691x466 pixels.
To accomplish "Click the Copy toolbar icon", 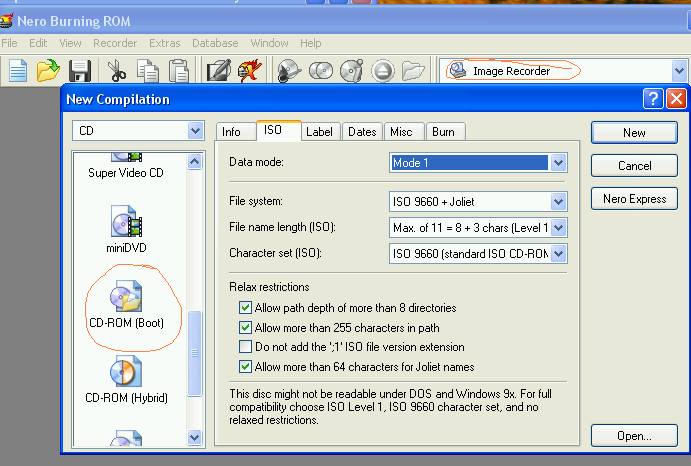I will coord(148,71).
